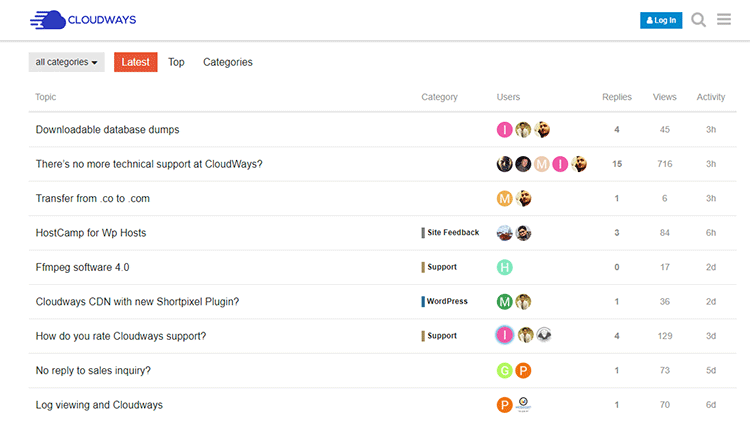Open topic 'How do you rate Cloudways support?'

pos(121,336)
